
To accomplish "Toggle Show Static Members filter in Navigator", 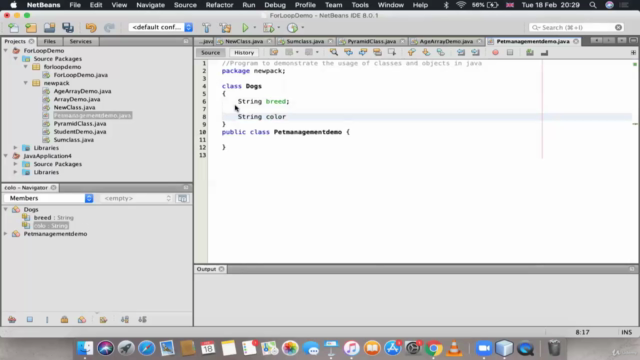I will tap(47, 320).
